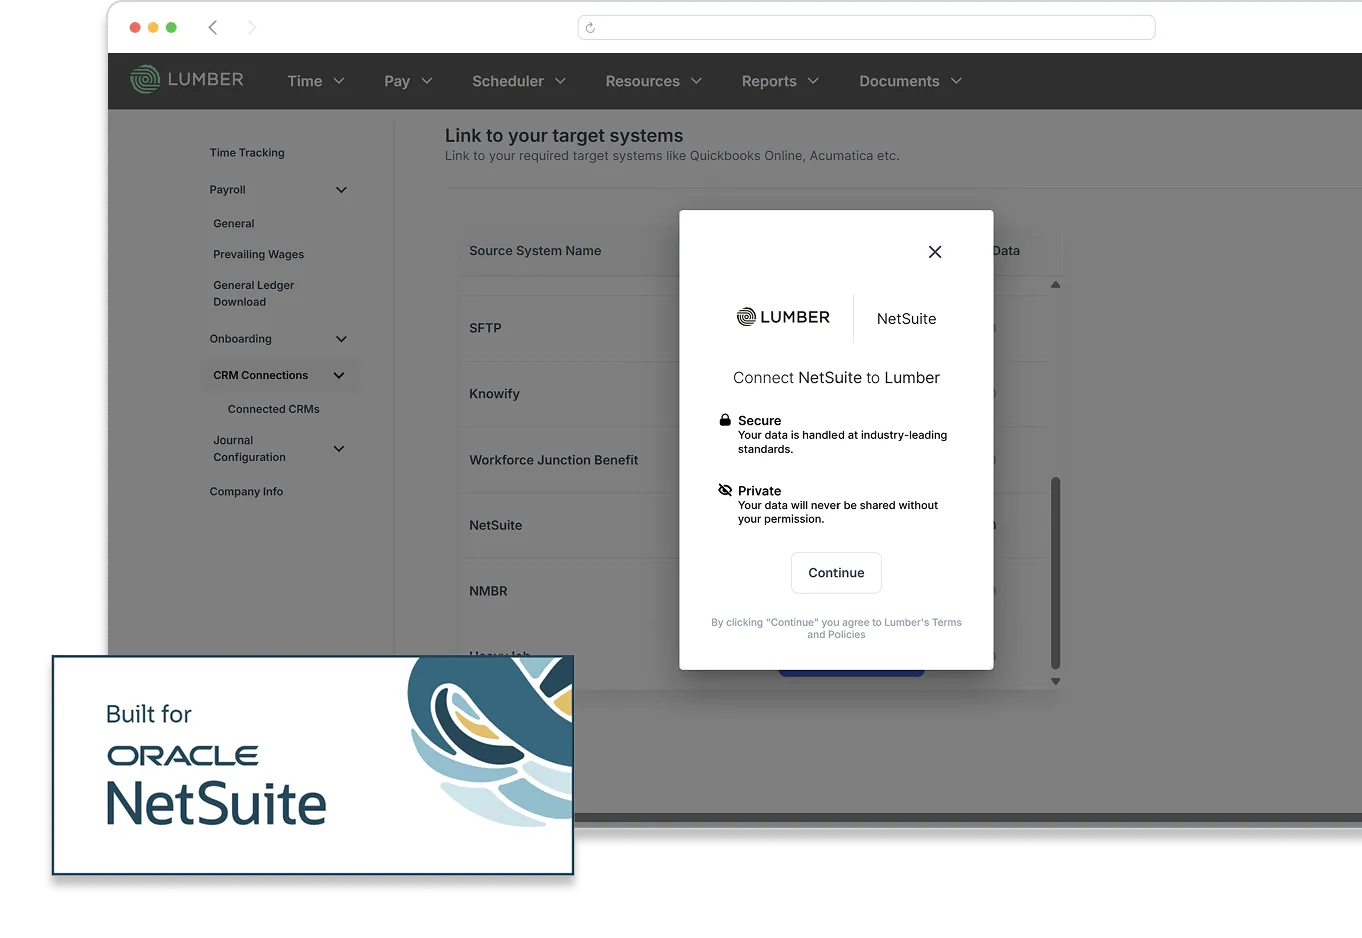Click the Lumber logo inside the connection modal
The image size is (1362, 938).
tap(784, 317)
